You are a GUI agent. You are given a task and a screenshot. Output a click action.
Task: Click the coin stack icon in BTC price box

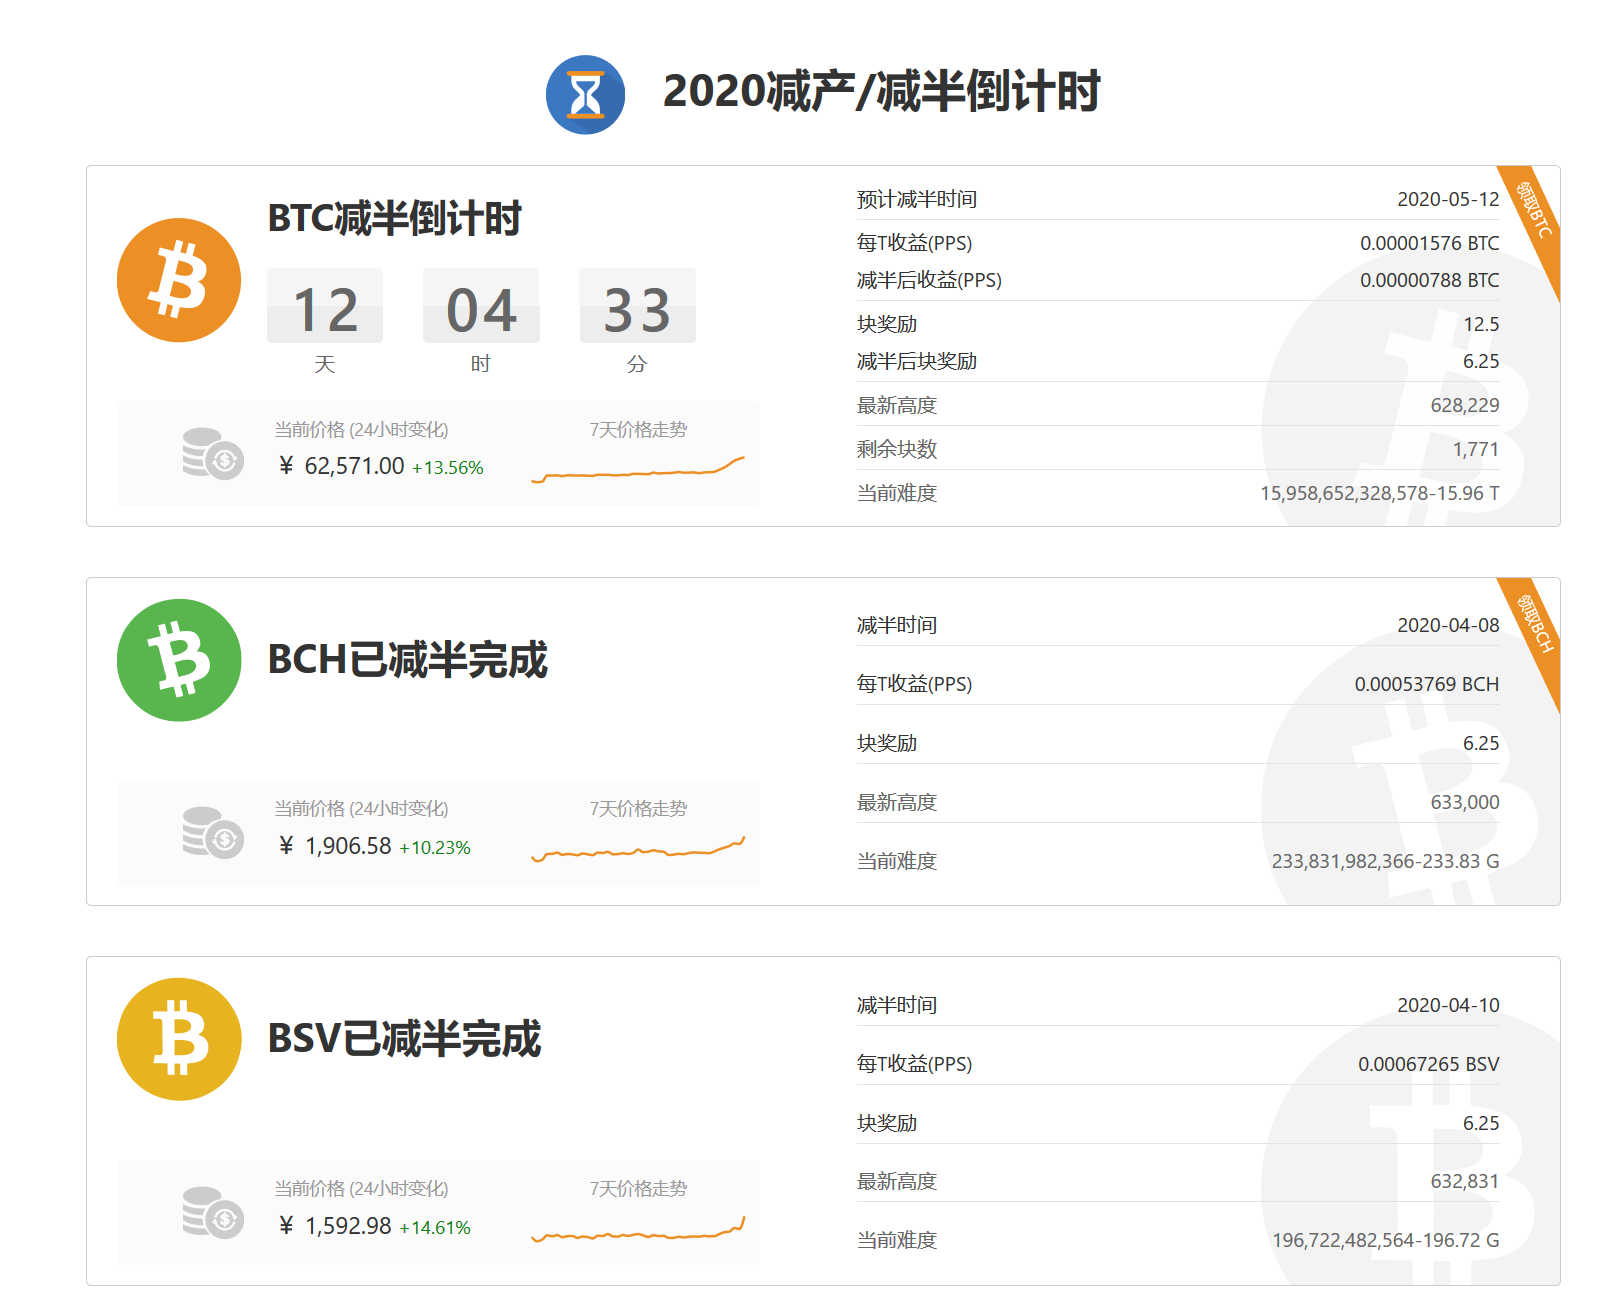coord(213,454)
